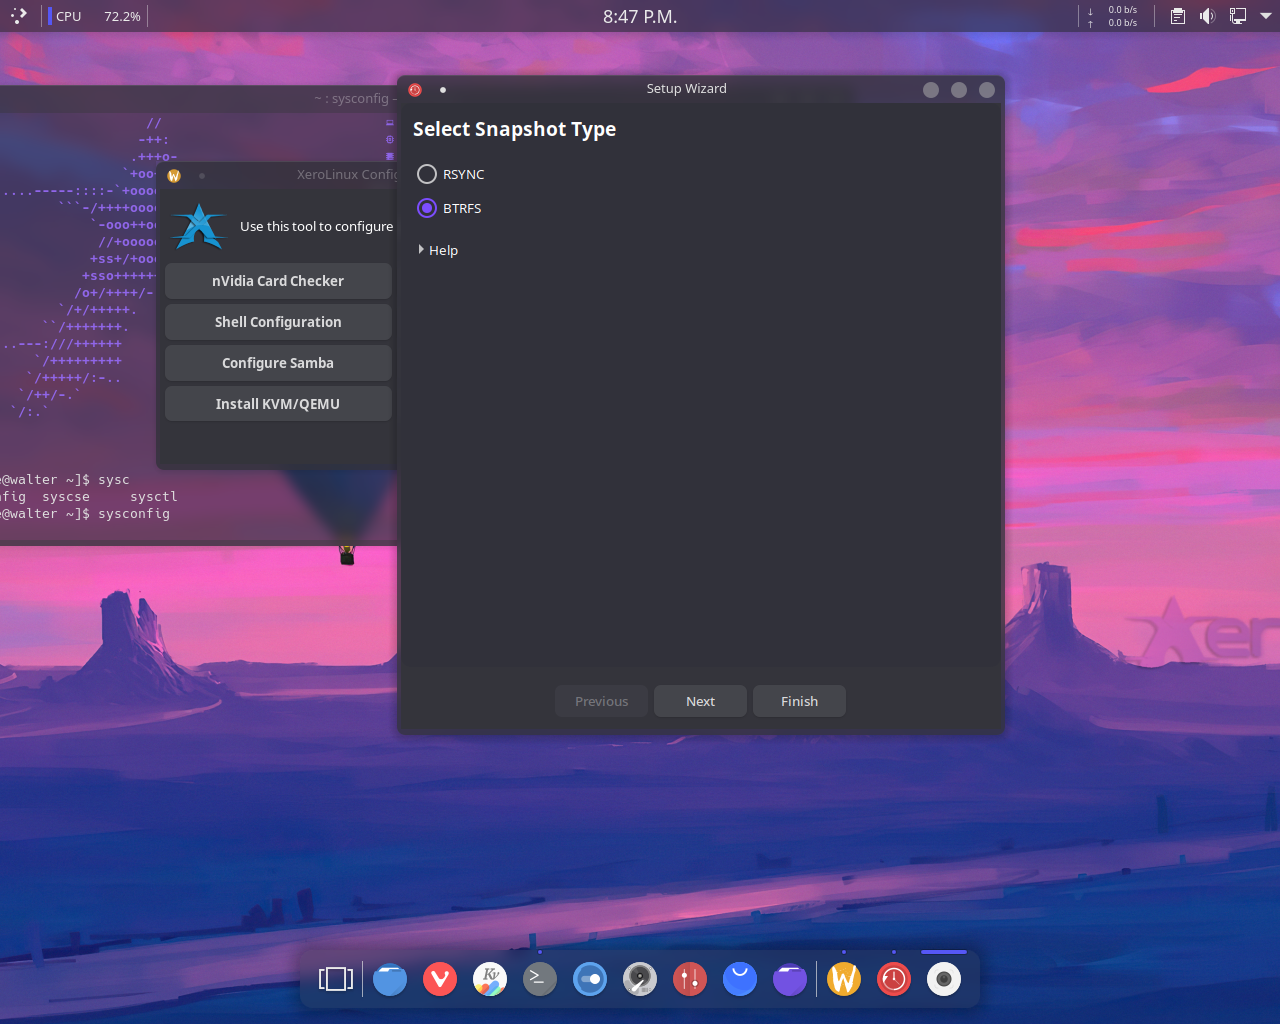Image resolution: width=1280 pixels, height=1024 pixels.
Task: Open the red mixer sliders app in dock
Action: tap(690, 979)
